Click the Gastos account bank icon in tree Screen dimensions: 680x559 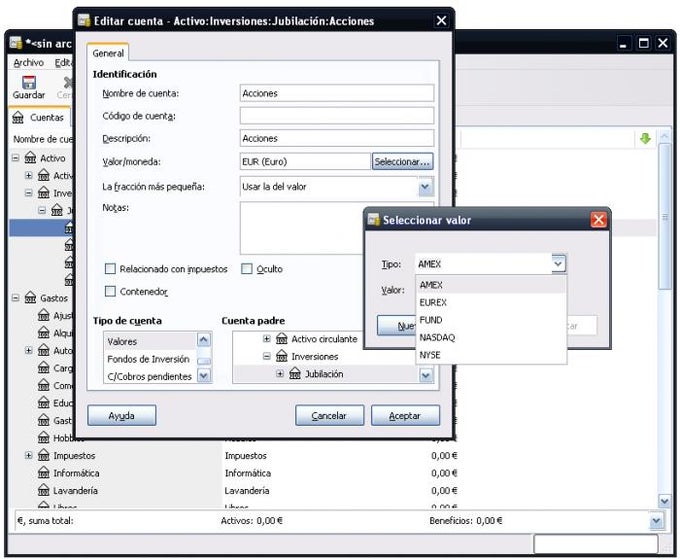tap(30, 298)
